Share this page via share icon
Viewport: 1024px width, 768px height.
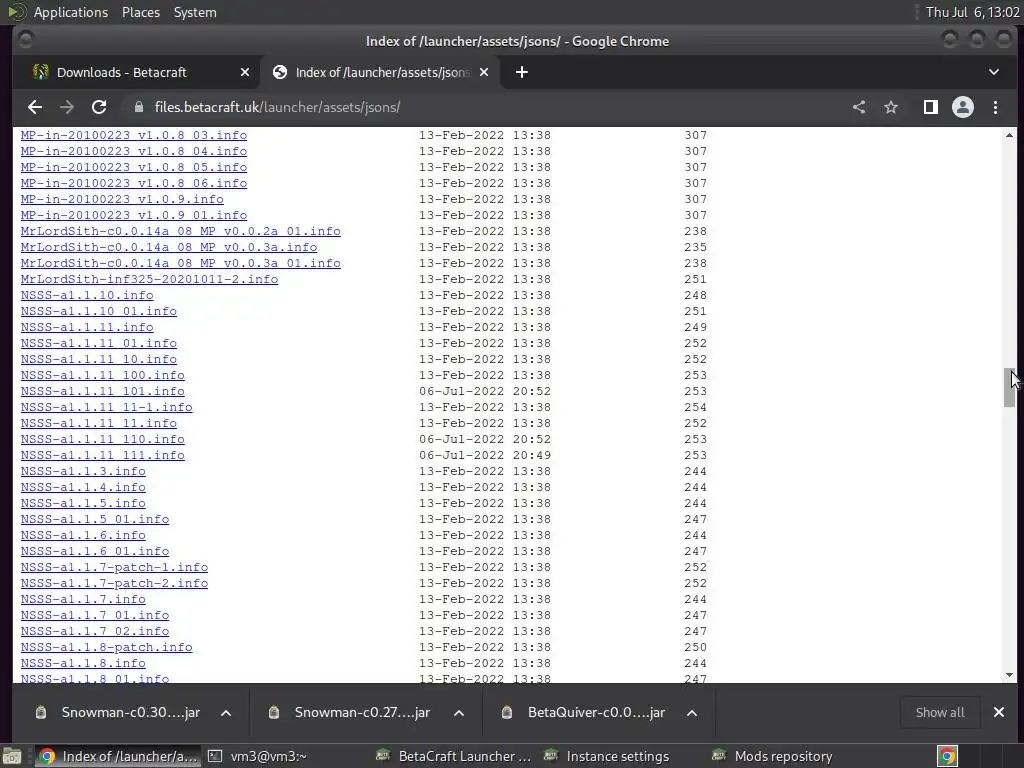tap(859, 107)
